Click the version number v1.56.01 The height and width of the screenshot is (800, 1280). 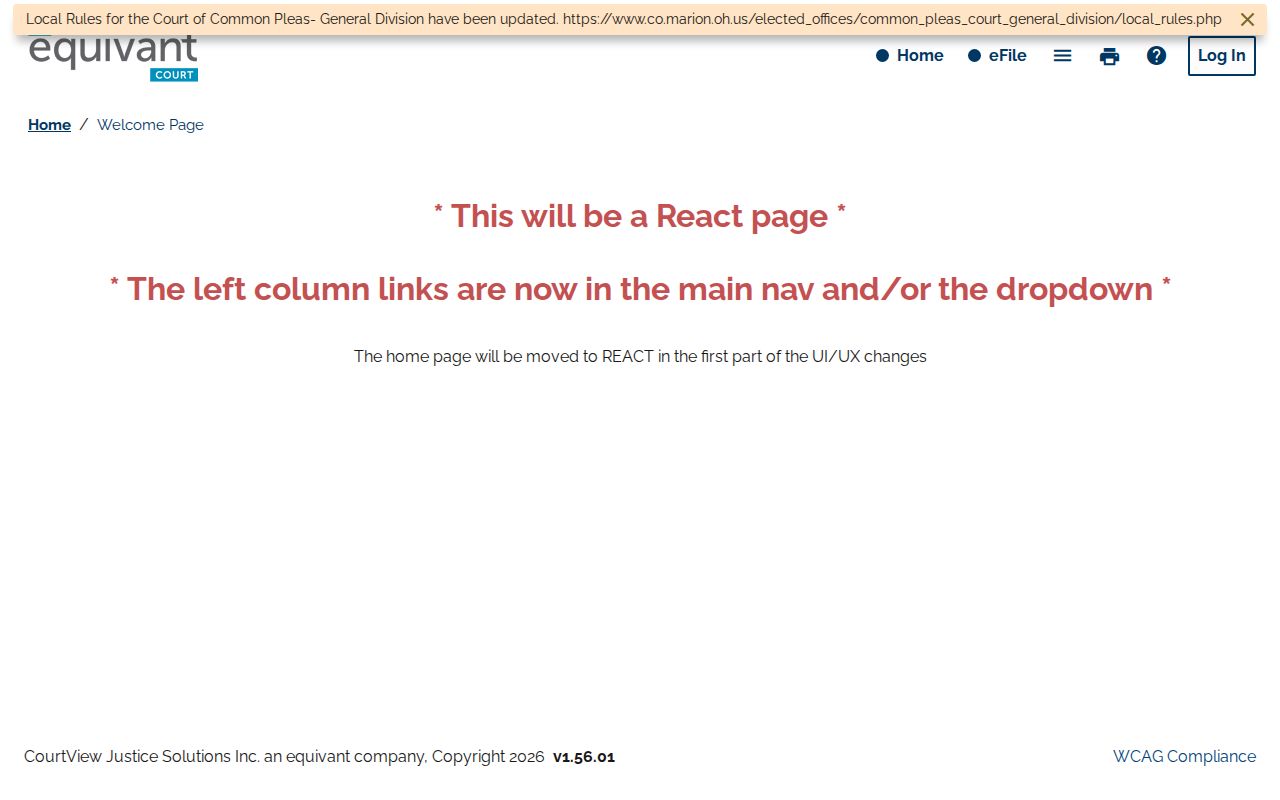coord(584,758)
